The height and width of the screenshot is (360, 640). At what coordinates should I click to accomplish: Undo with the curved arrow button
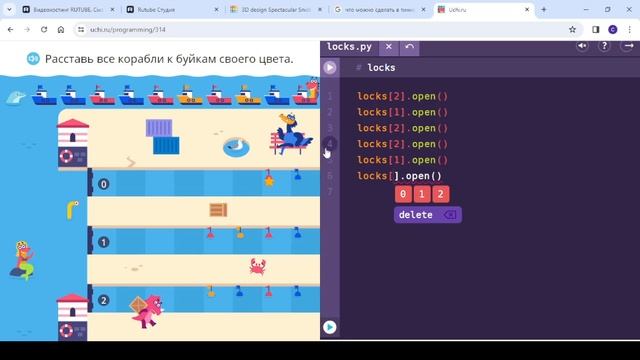(x=409, y=47)
